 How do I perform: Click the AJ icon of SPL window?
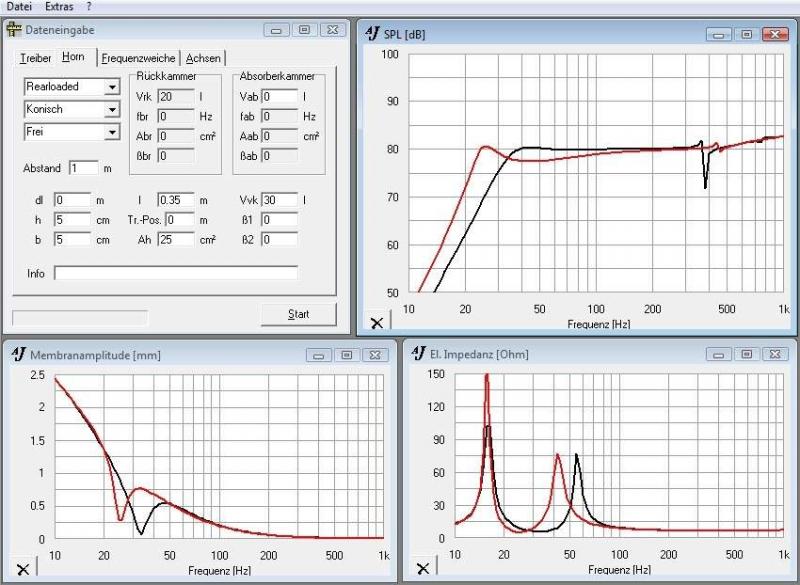pyautogui.click(x=373, y=34)
